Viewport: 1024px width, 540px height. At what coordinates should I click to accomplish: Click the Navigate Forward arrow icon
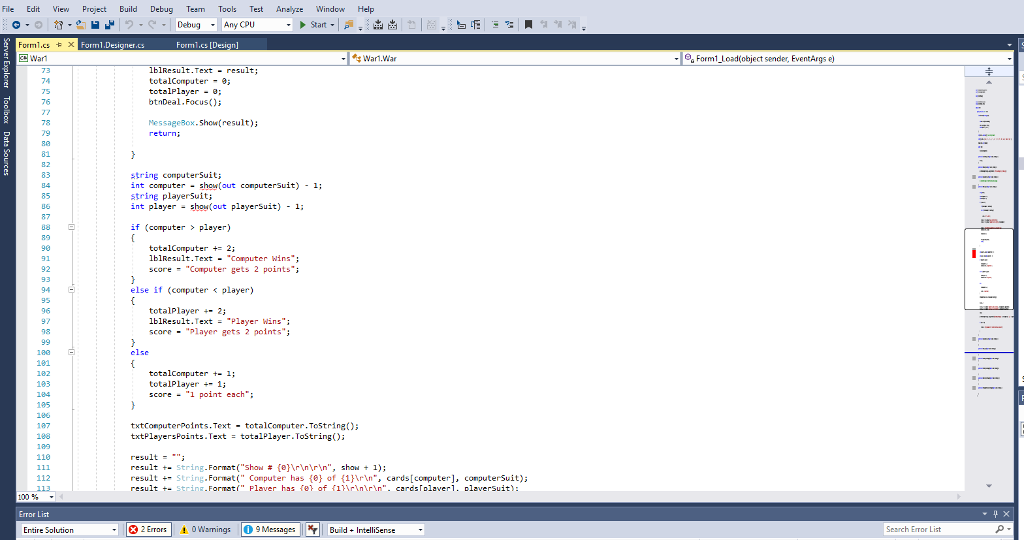[39, 25]
